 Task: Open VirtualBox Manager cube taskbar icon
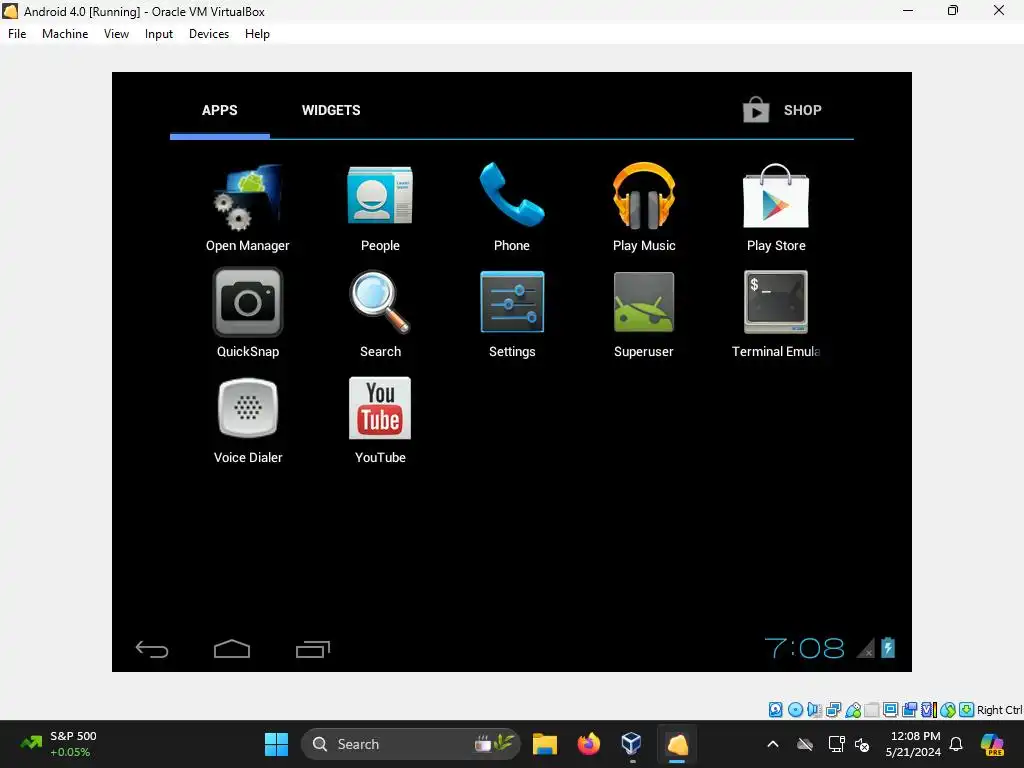632,744
